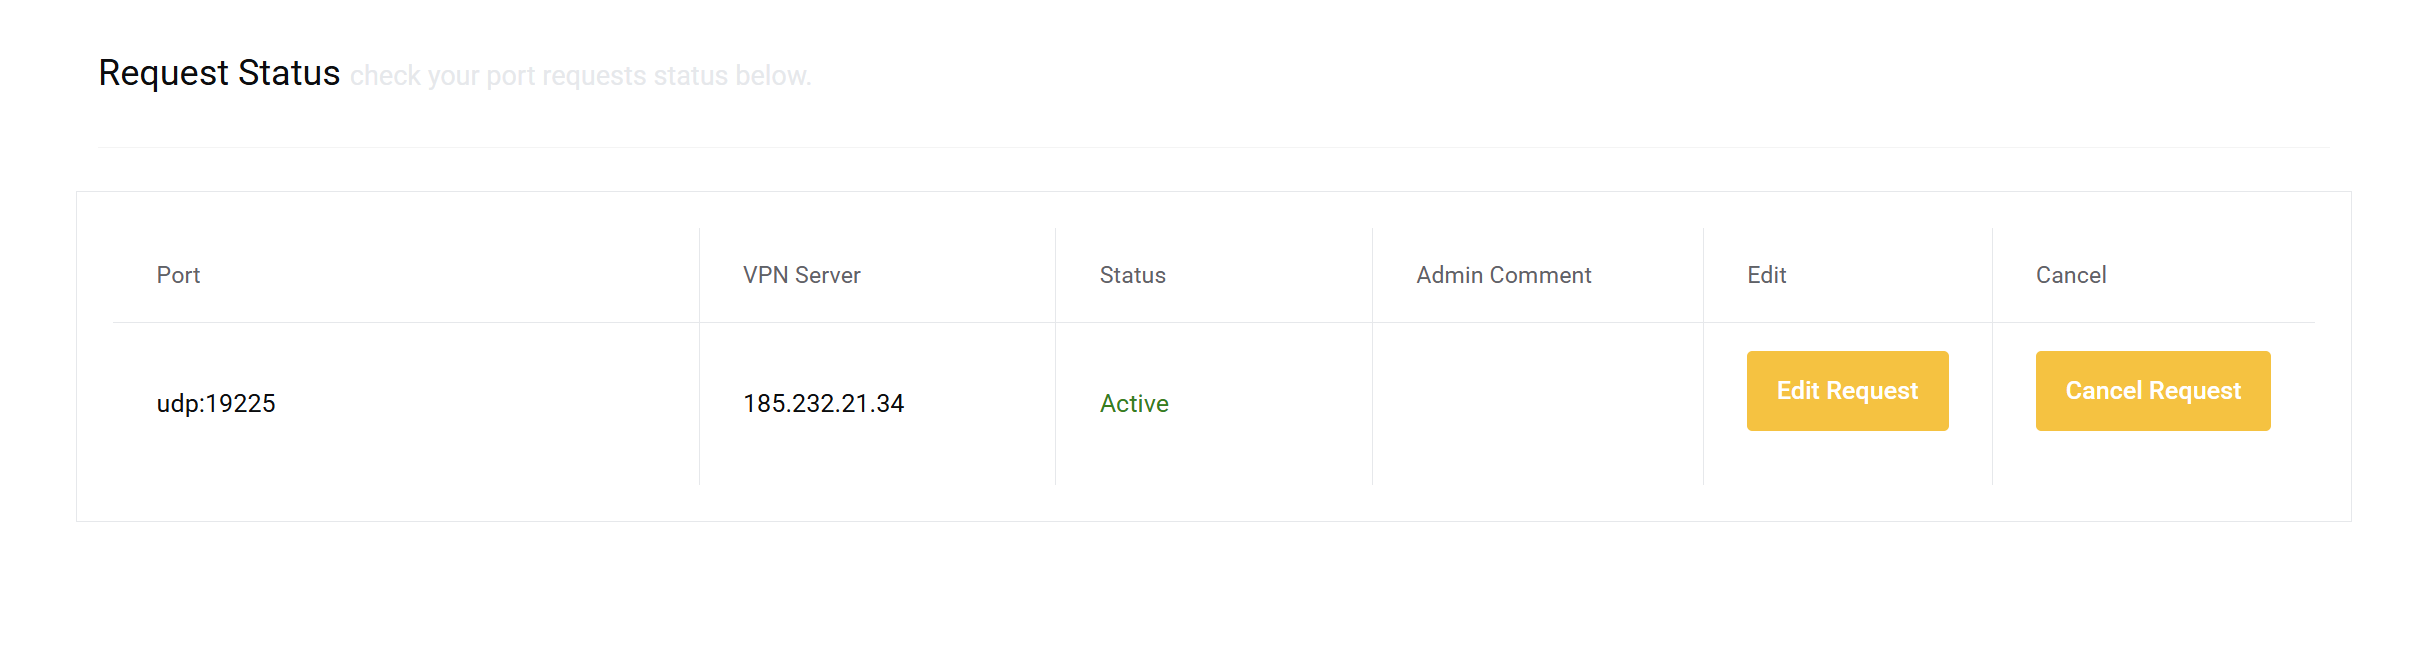Click the Status column header
This screenshot has width=2428, height=664.
pyautogui.click(x=1132, y=275)
